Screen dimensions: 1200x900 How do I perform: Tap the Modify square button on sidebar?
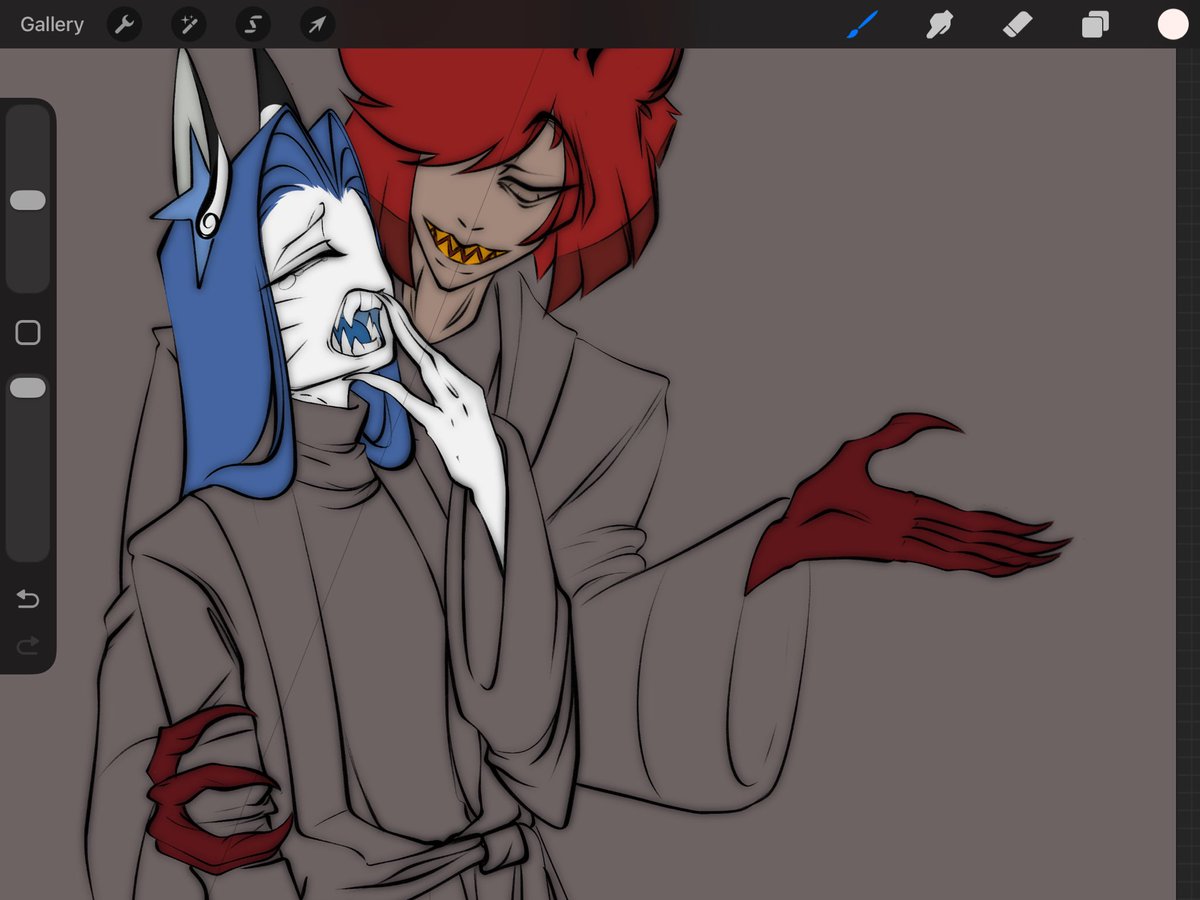coord(28,331)
